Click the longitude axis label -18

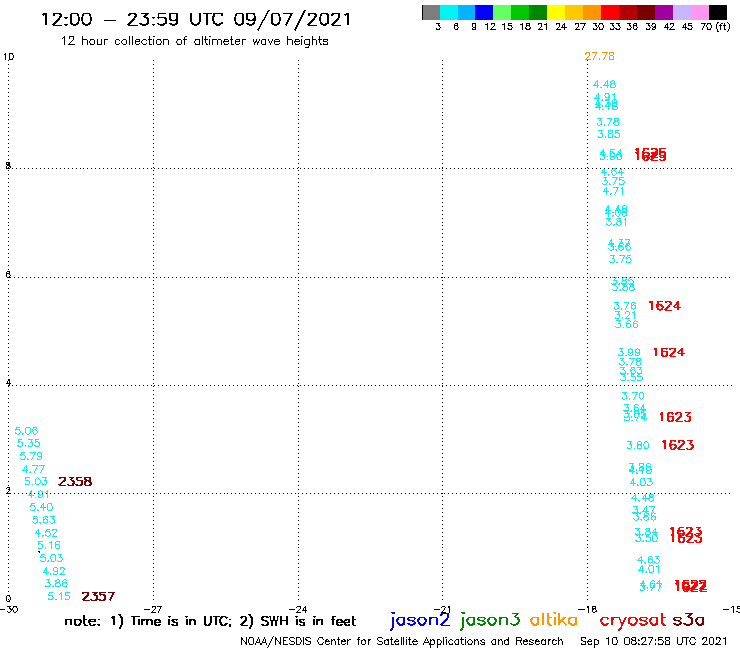[588, 609]
